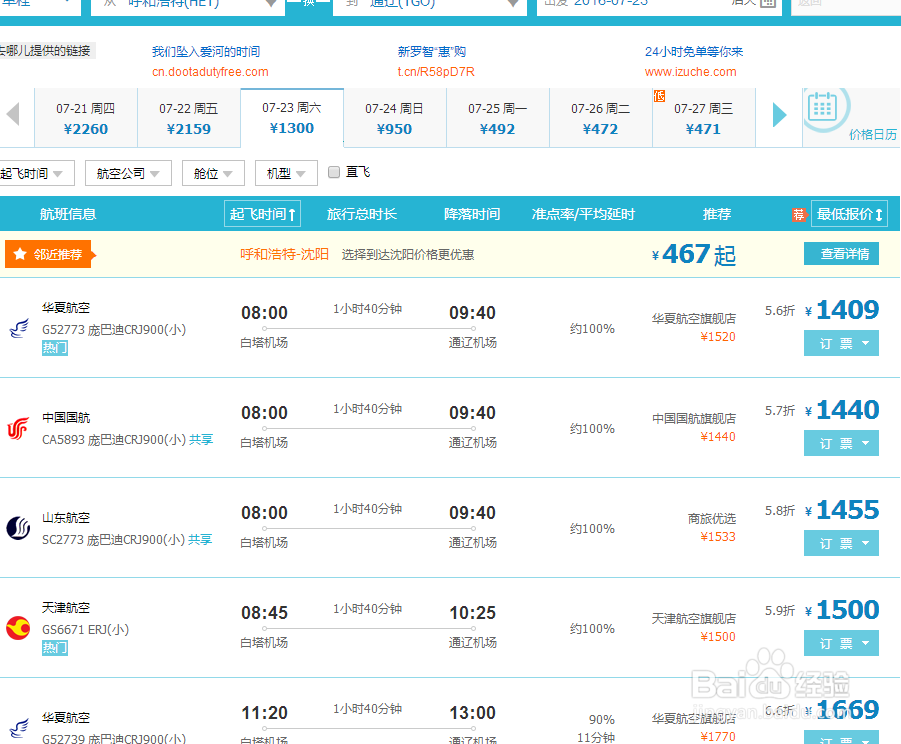Expand 订票 dropdown for ¥1440 flight
This screenshot has height=744, width=901.
tap(841, 443)
